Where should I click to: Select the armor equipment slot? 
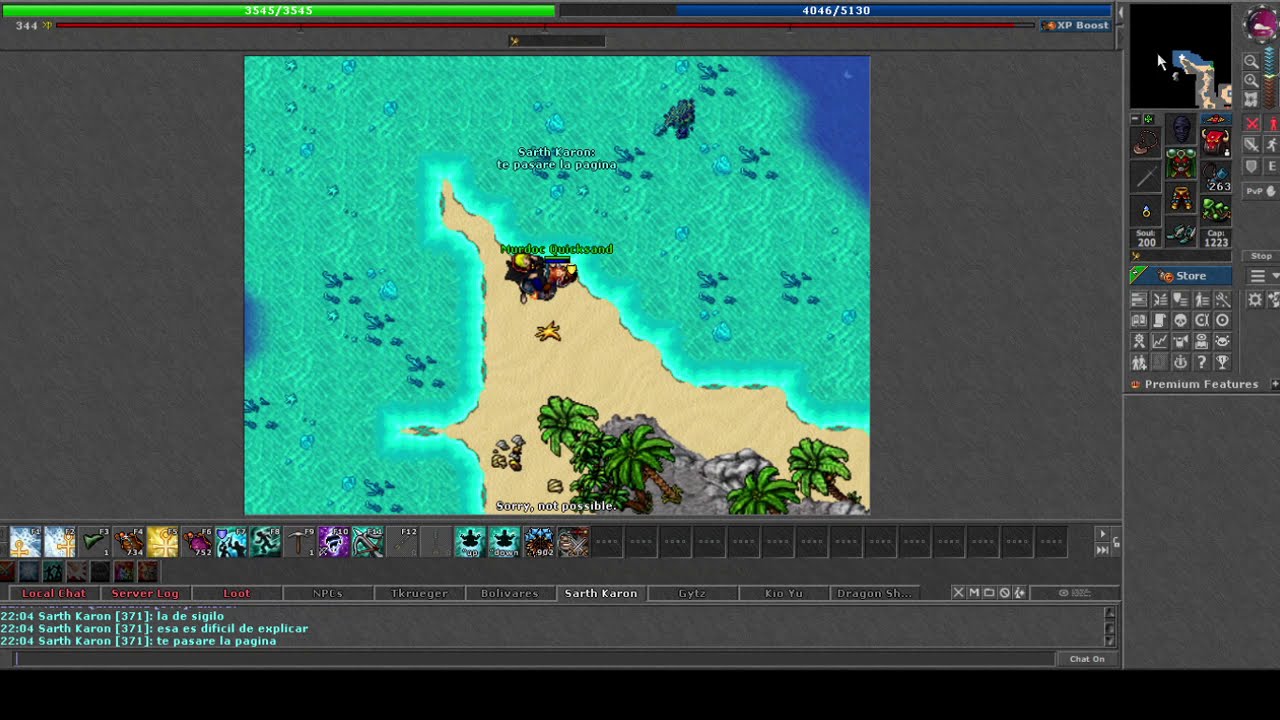(1181, 162)
